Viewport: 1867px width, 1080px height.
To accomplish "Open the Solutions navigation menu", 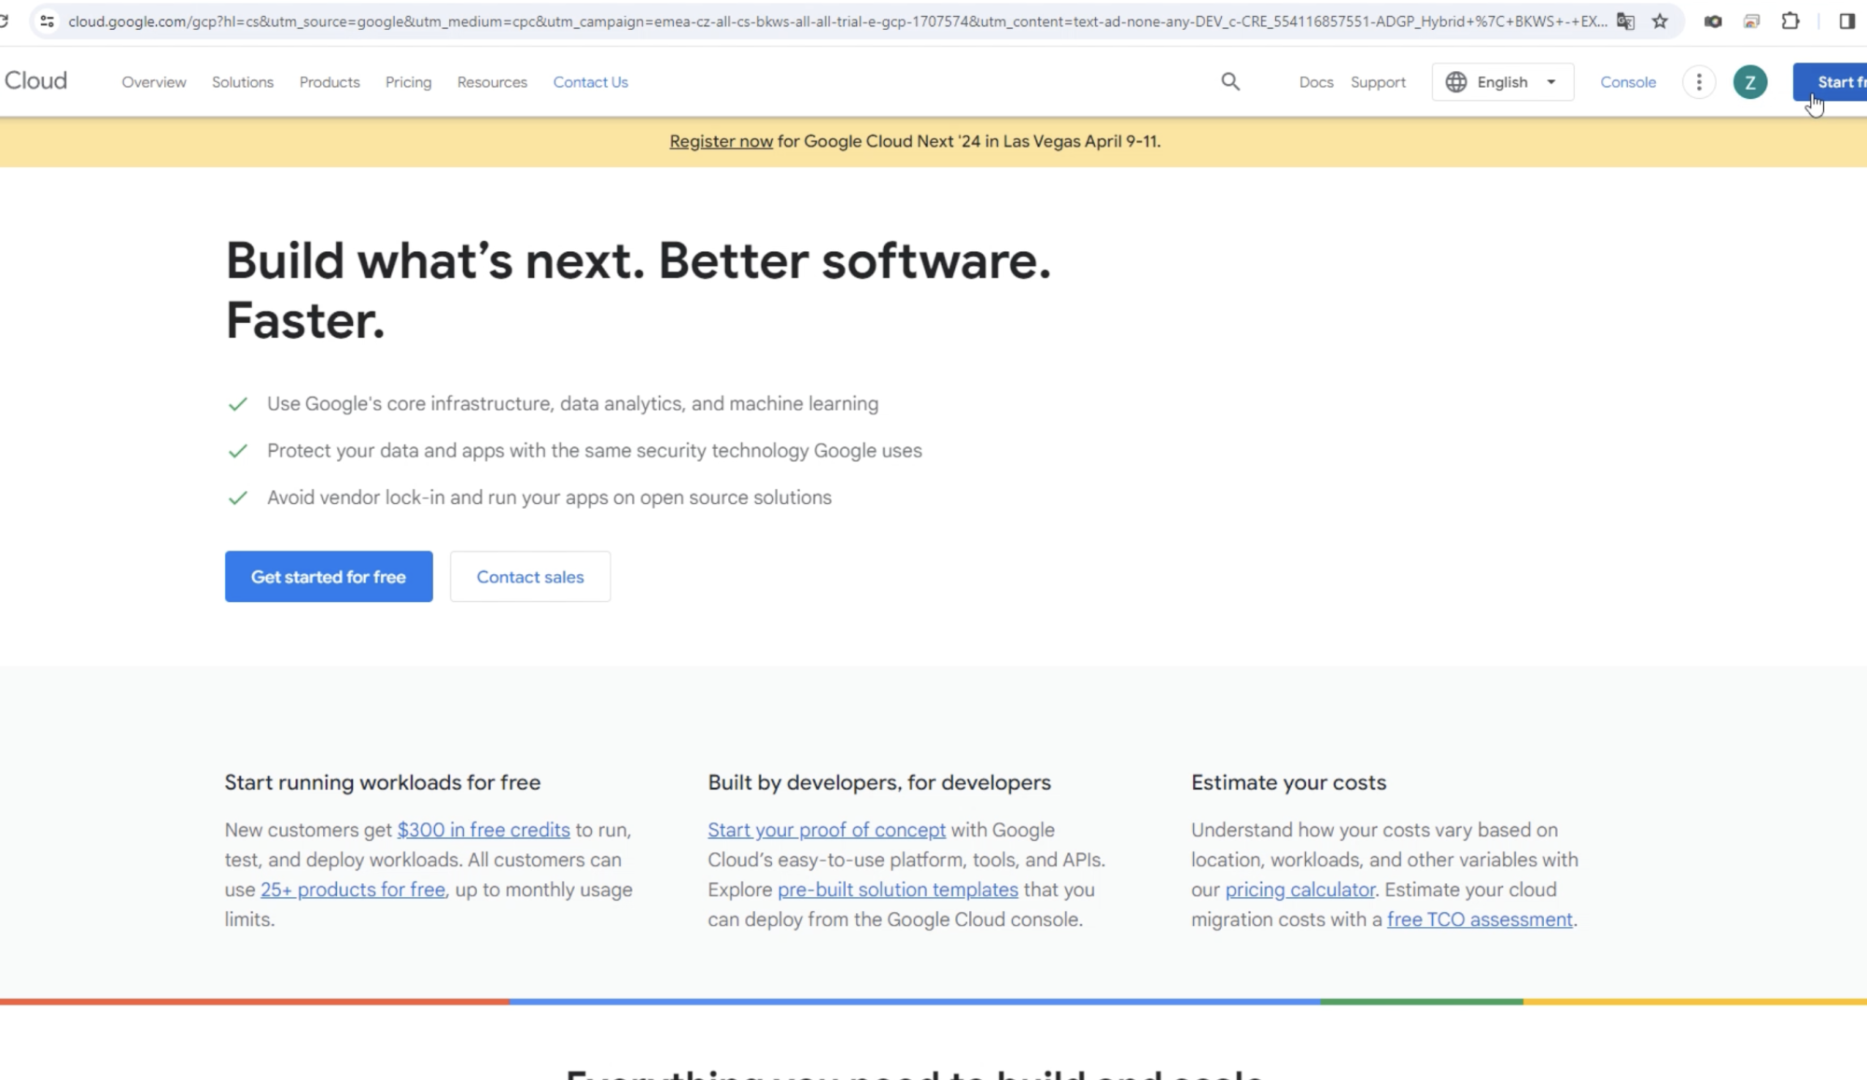I will tap(242, 82).
